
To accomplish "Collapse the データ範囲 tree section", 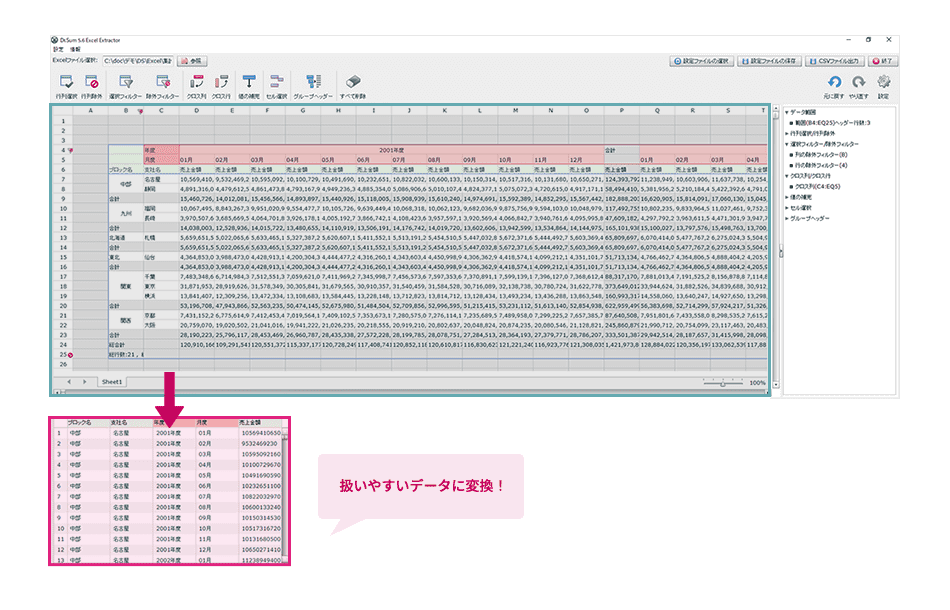I will 787,113.
